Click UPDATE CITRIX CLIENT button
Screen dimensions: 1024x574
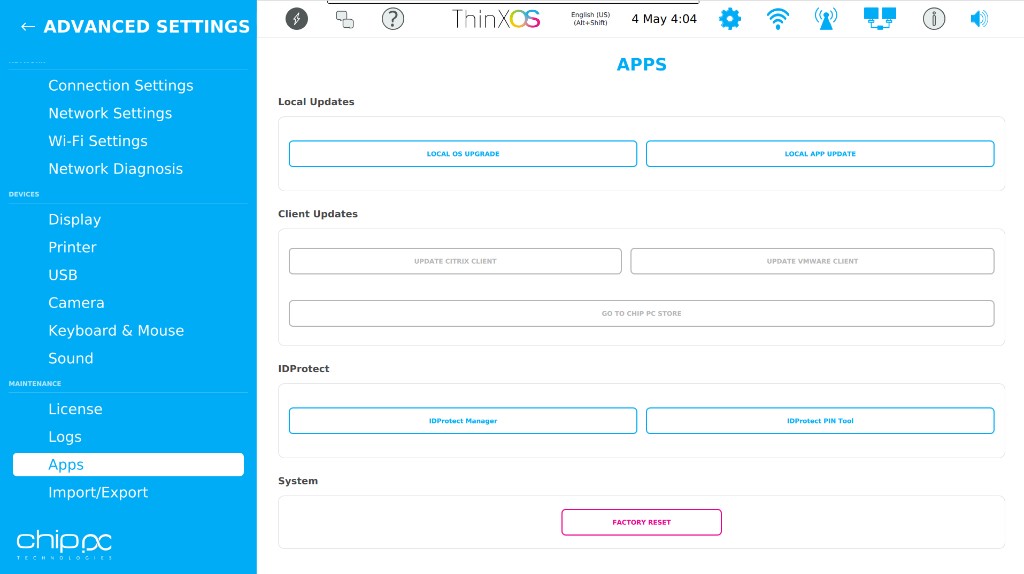point(455,261)
